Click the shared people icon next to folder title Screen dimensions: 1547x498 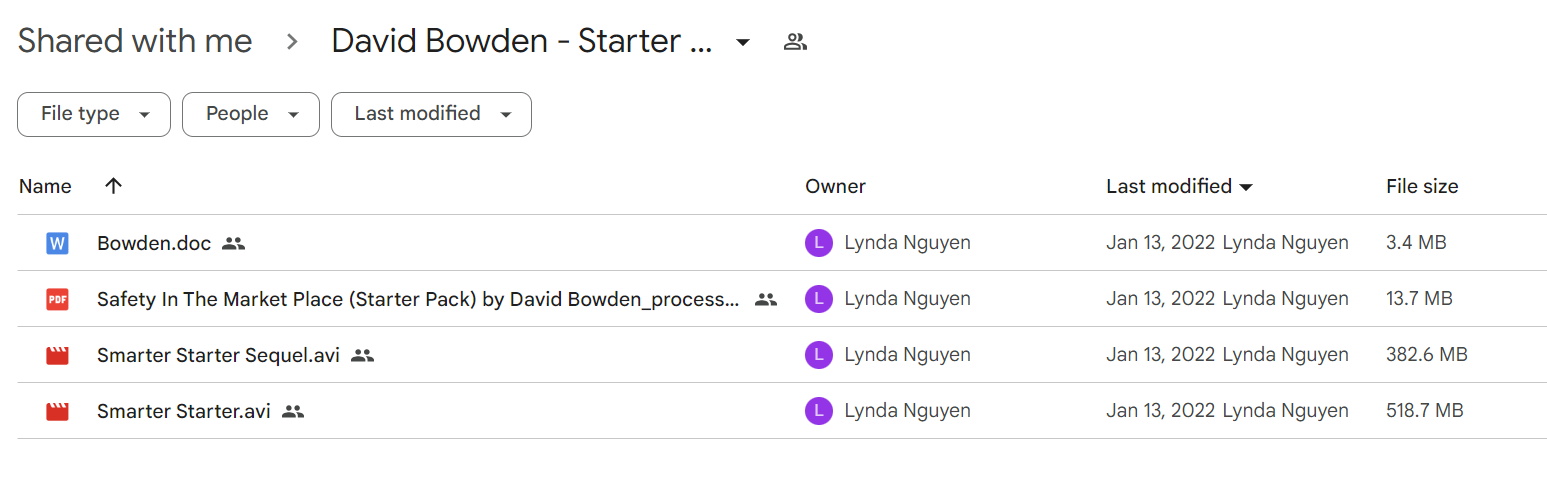pyautogui.click(x=795, y=42)
